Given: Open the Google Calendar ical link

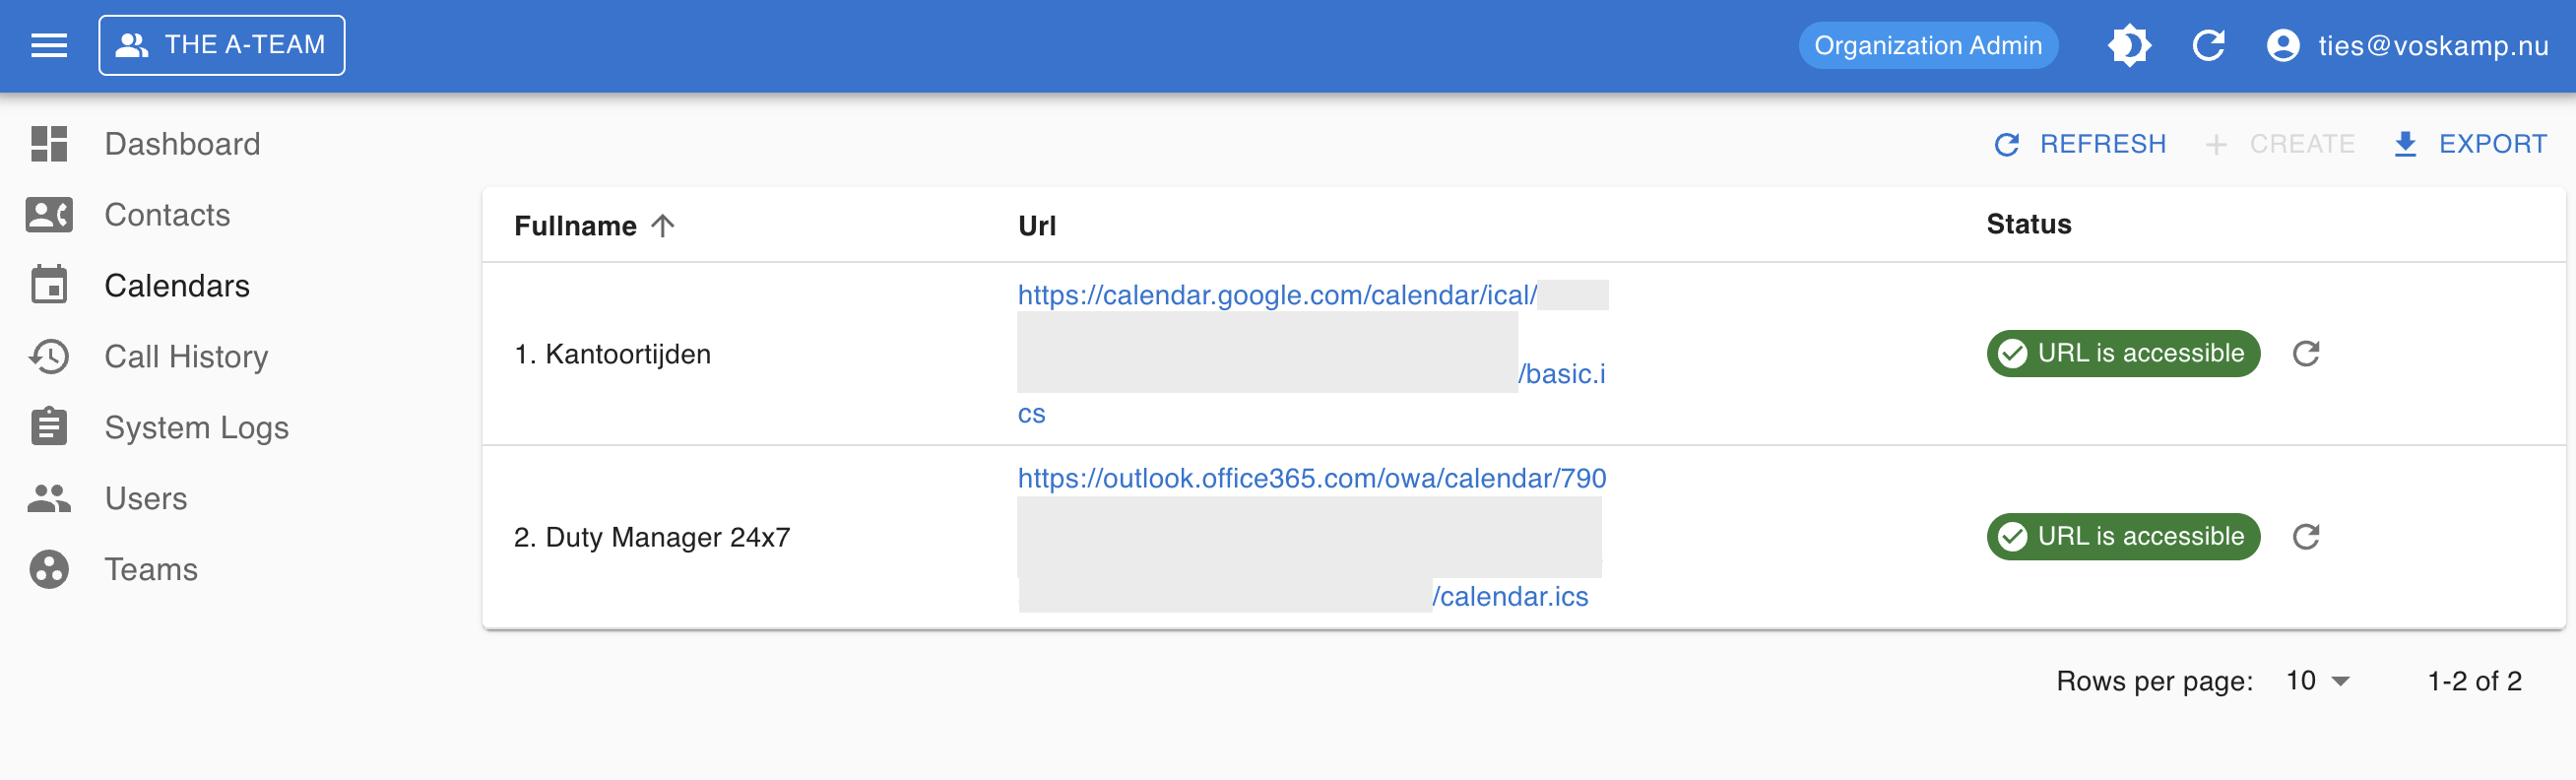Looking at the screenshot, I should [x=1276, y=295].
